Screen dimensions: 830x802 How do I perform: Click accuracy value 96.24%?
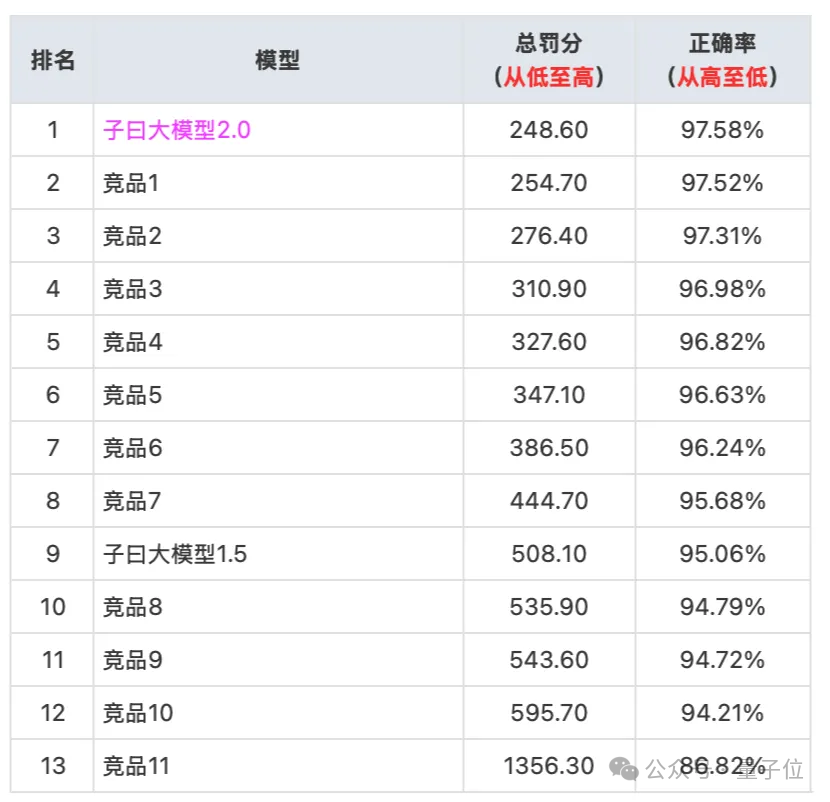[x=723, y=447]
